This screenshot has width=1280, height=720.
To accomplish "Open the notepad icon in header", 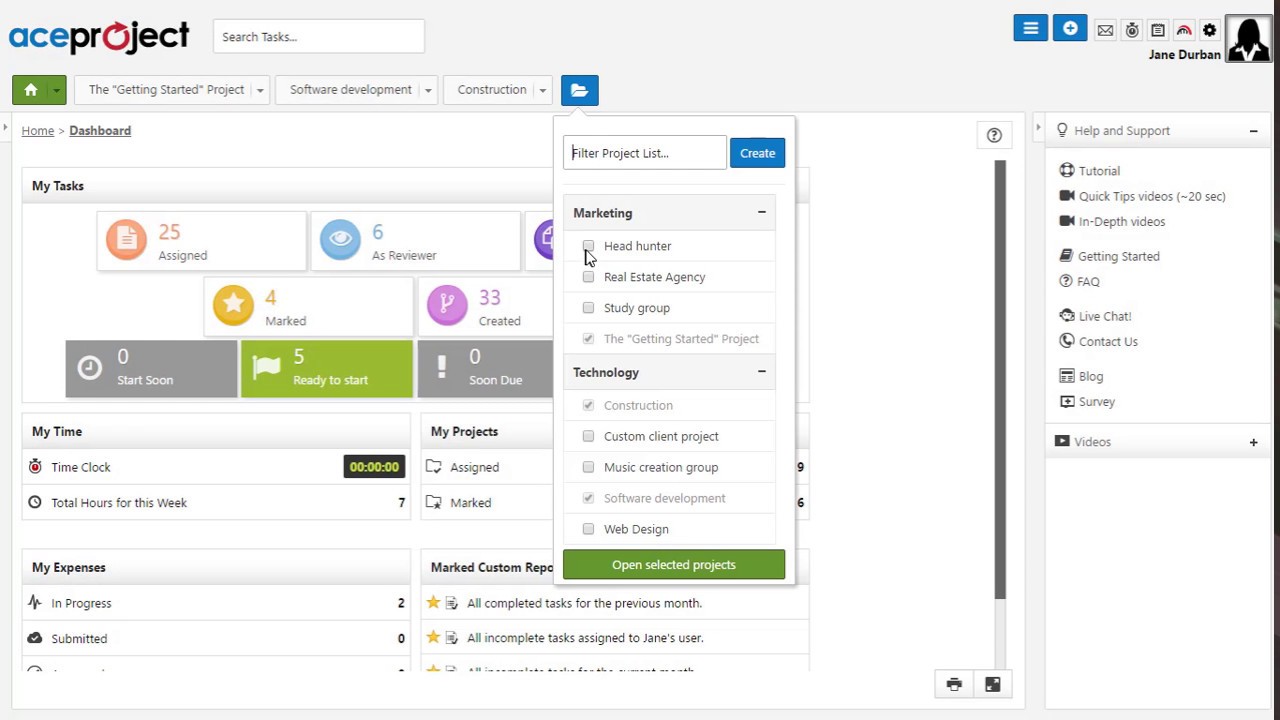I will pyautogui.click(x=1158, y=31).
